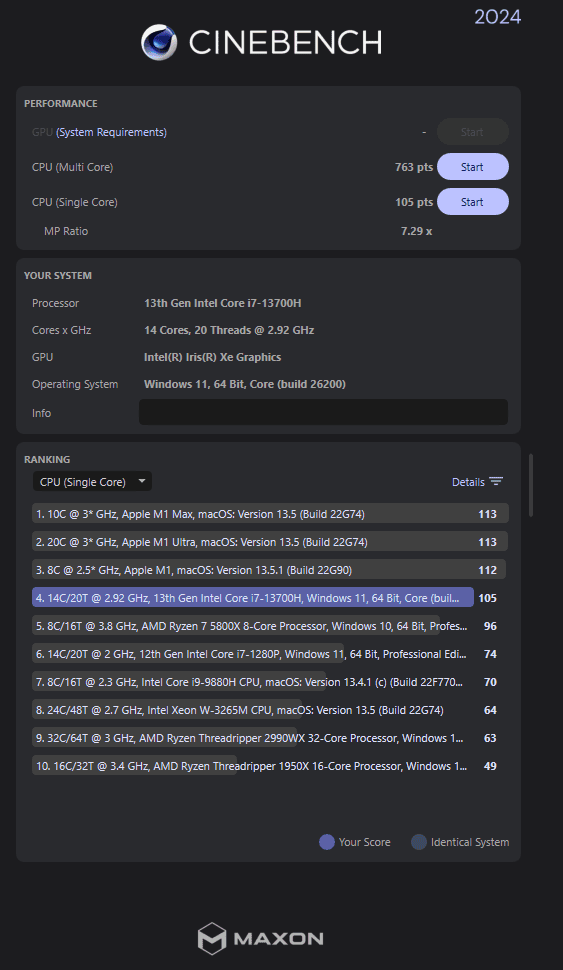The image size is (563, 970).
Task: Select the Intel Xeon W-3265M row
Action: pos(270,710)
